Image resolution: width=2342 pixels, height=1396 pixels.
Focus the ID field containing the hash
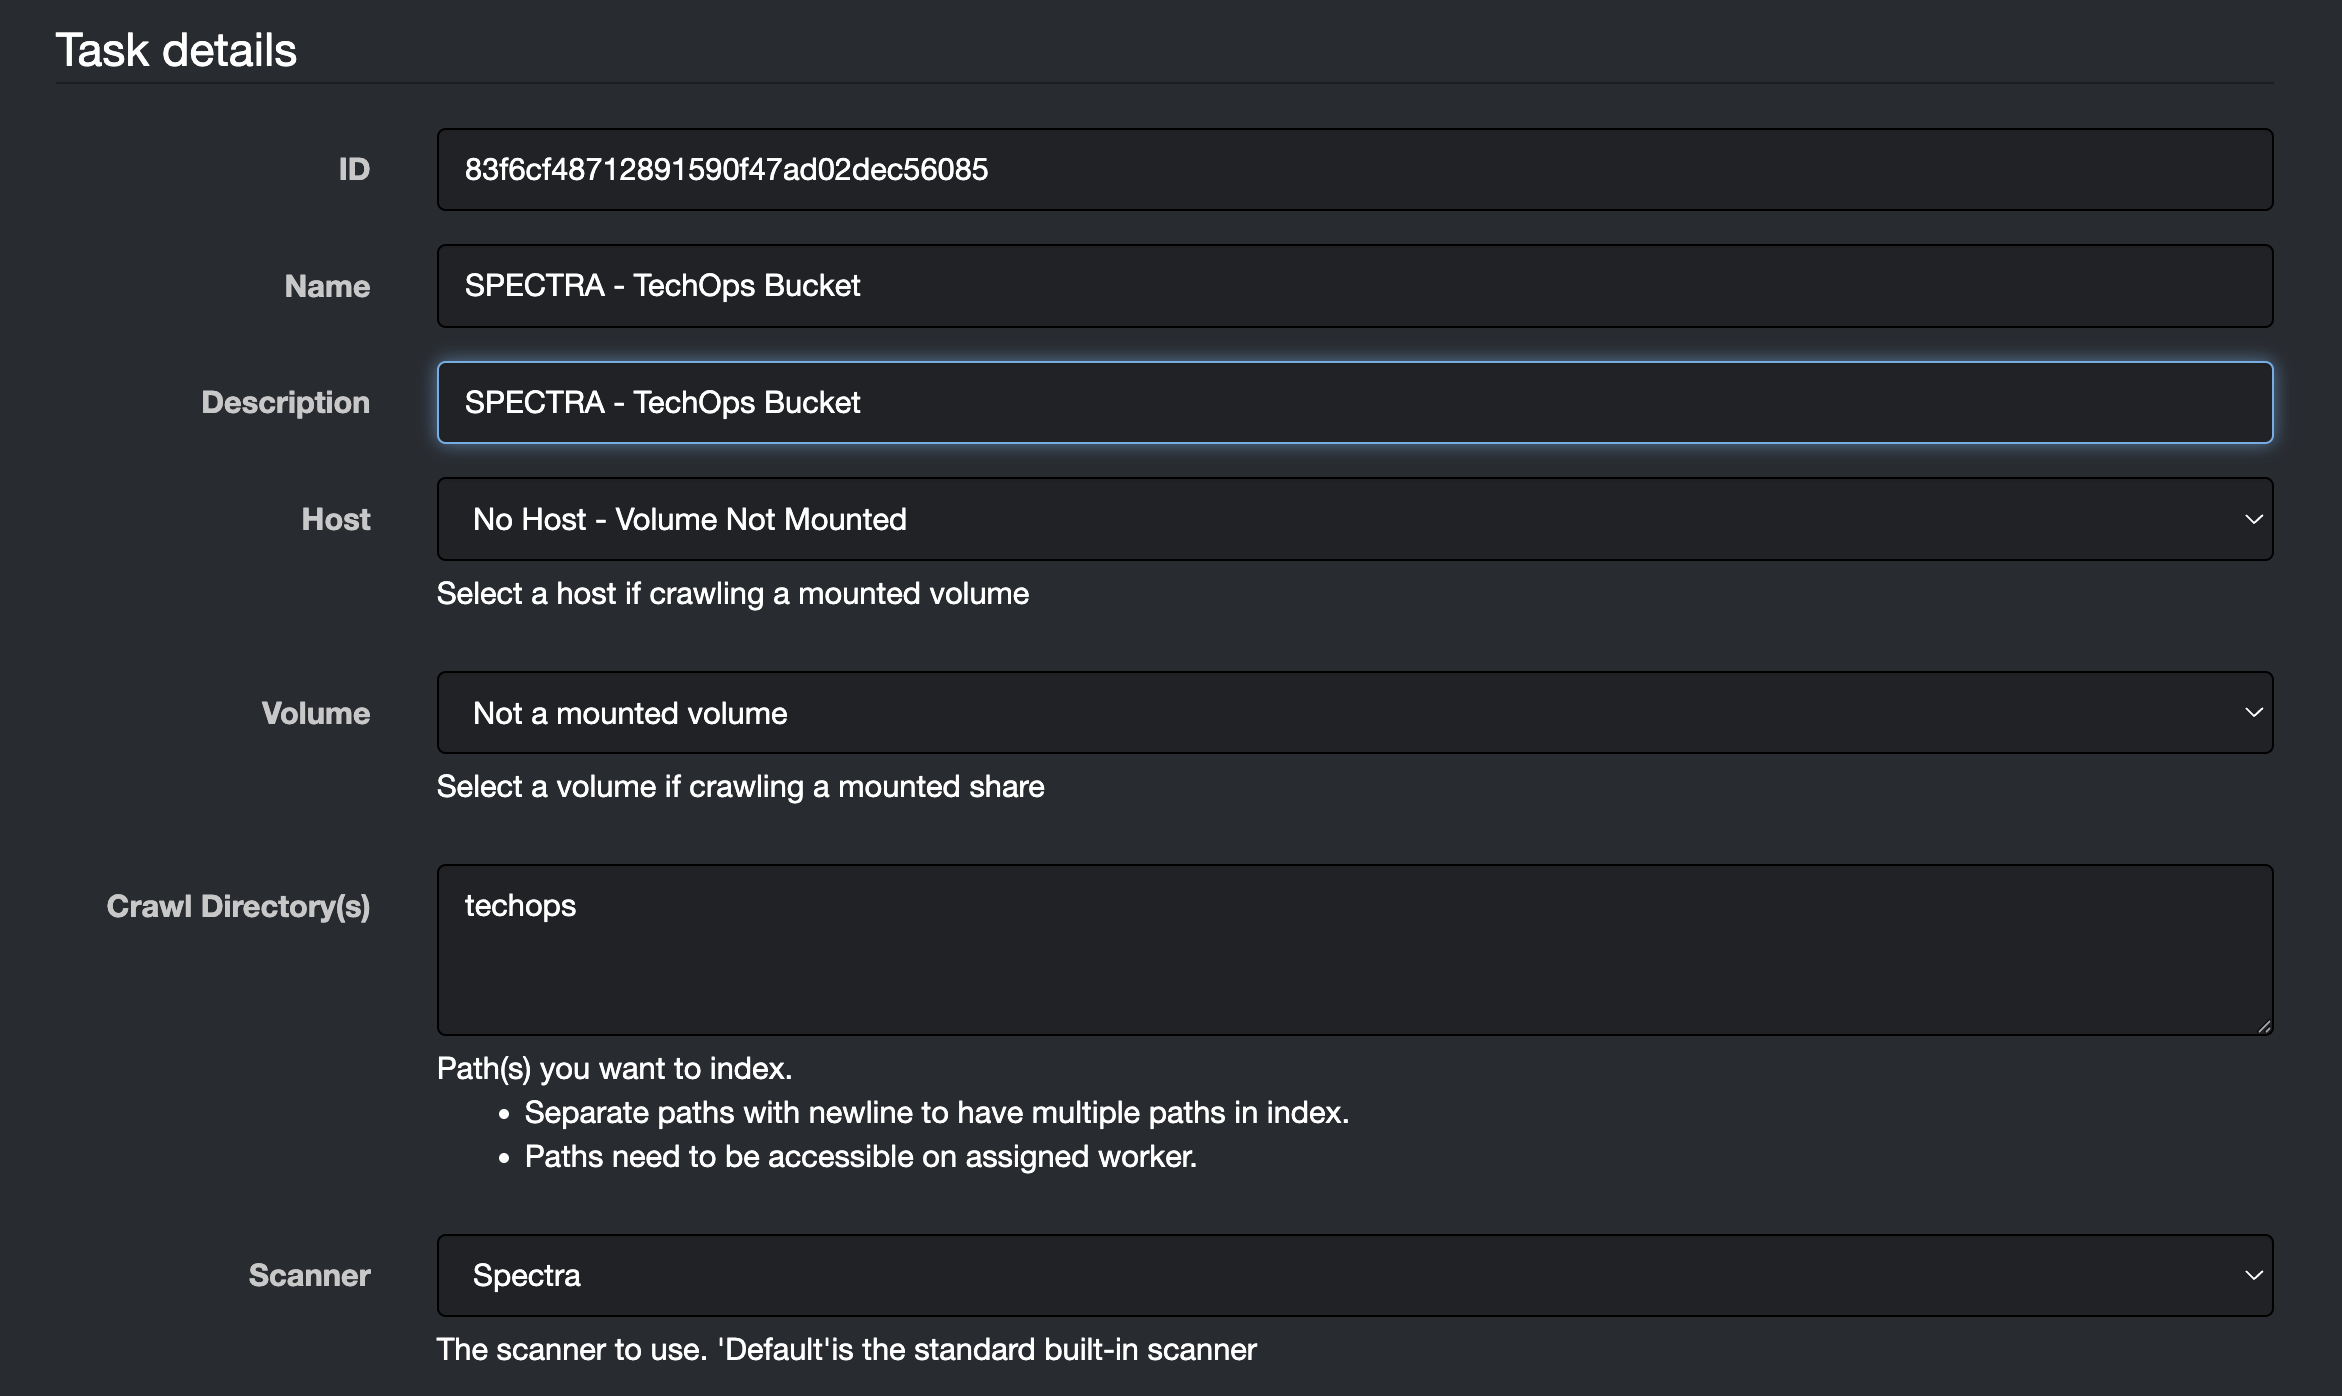click(1355, 169)
